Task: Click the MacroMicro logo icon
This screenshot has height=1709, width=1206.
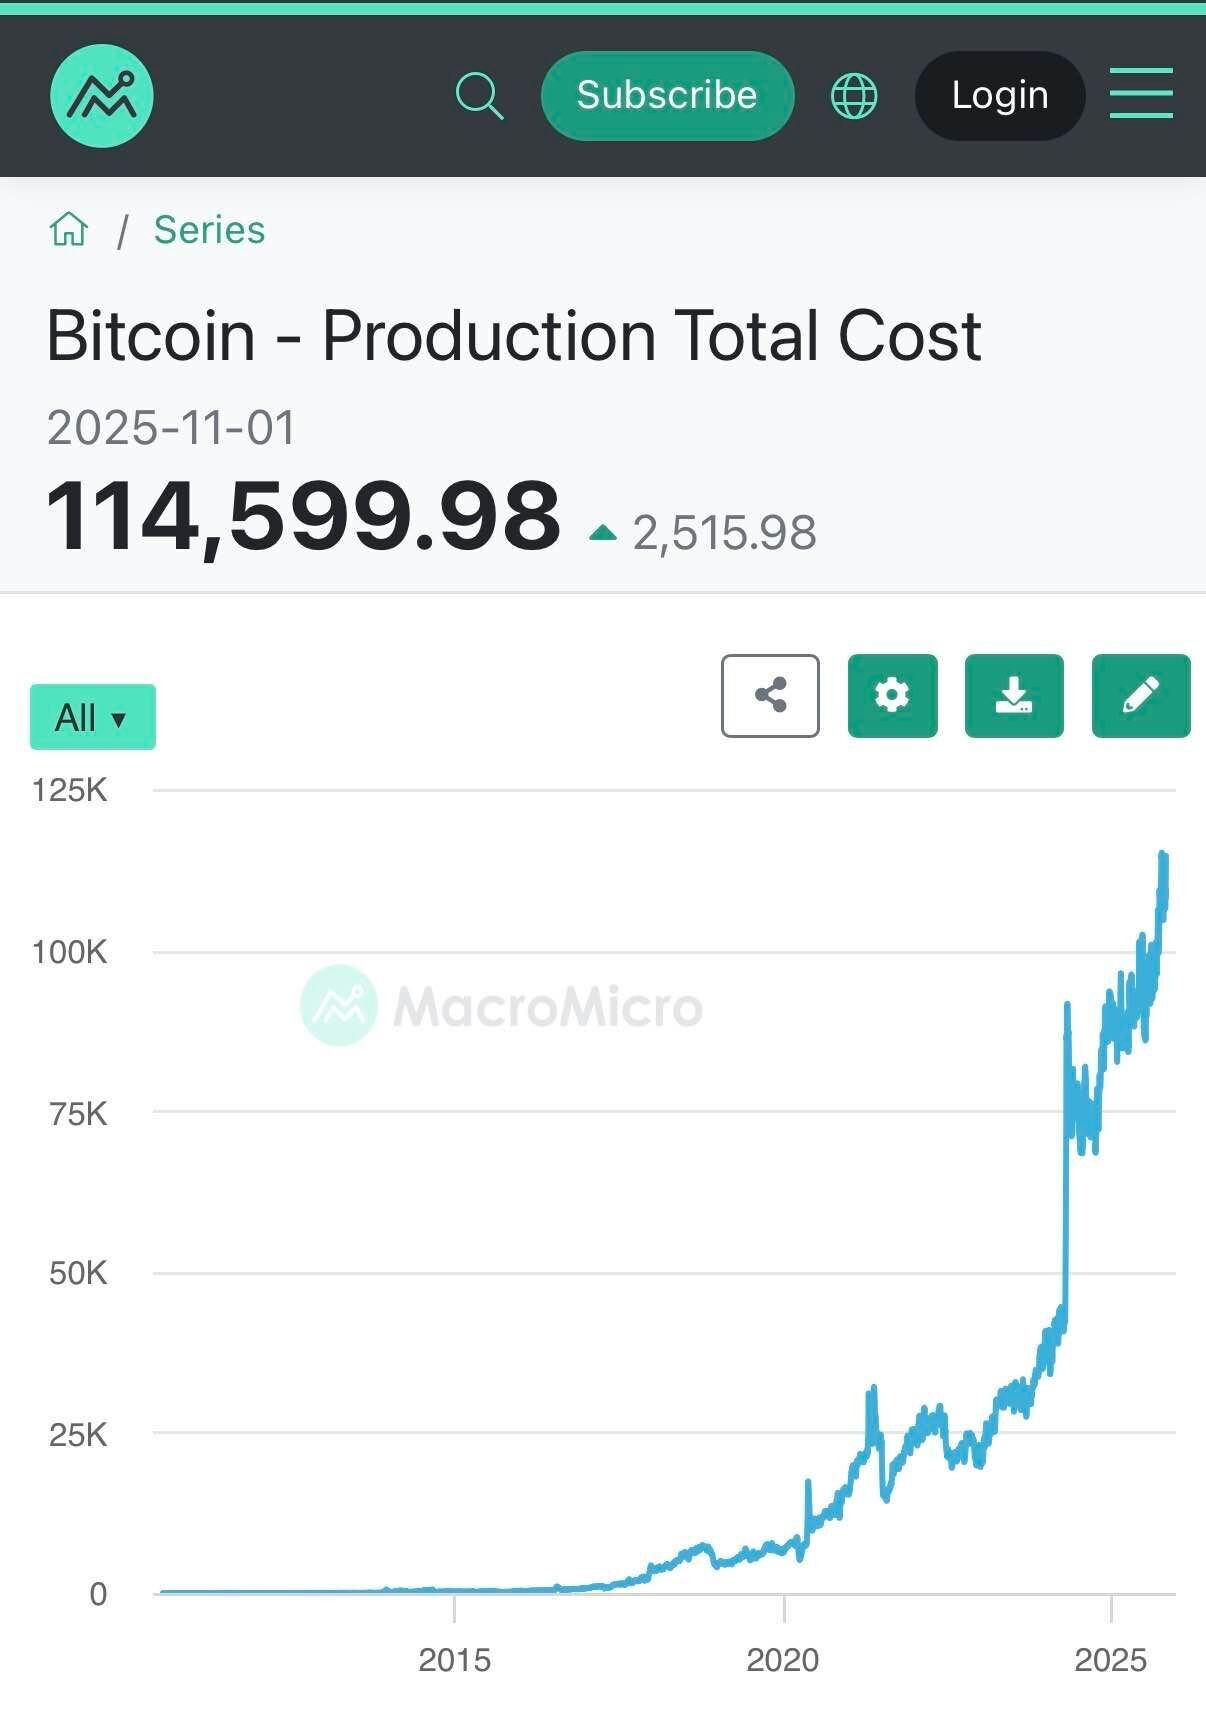Action: click(x=101, y=96)
